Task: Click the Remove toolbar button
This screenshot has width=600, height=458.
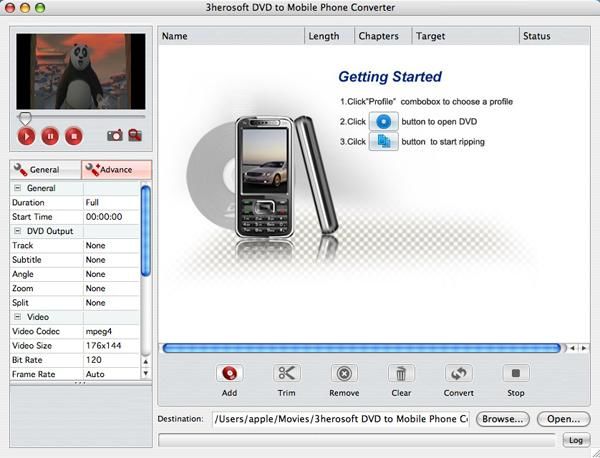Action: 344,373
